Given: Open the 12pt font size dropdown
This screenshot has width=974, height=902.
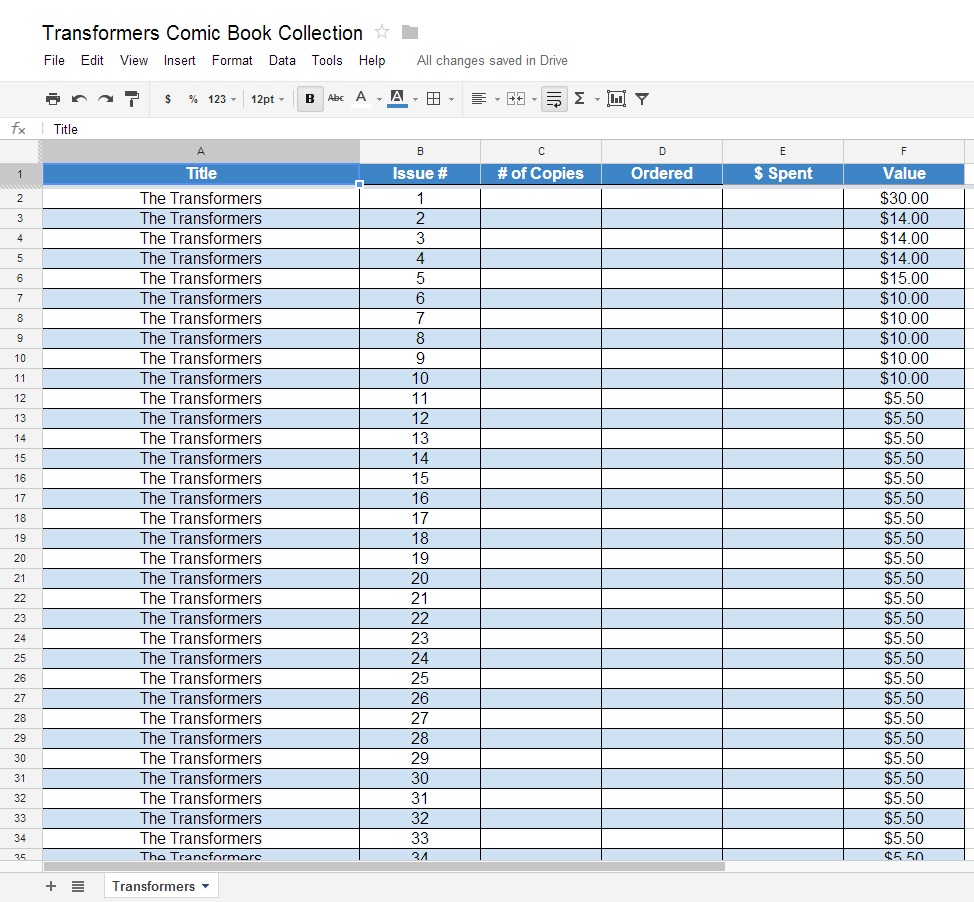Looking at the screenshot, I should (x=267, y=99).
